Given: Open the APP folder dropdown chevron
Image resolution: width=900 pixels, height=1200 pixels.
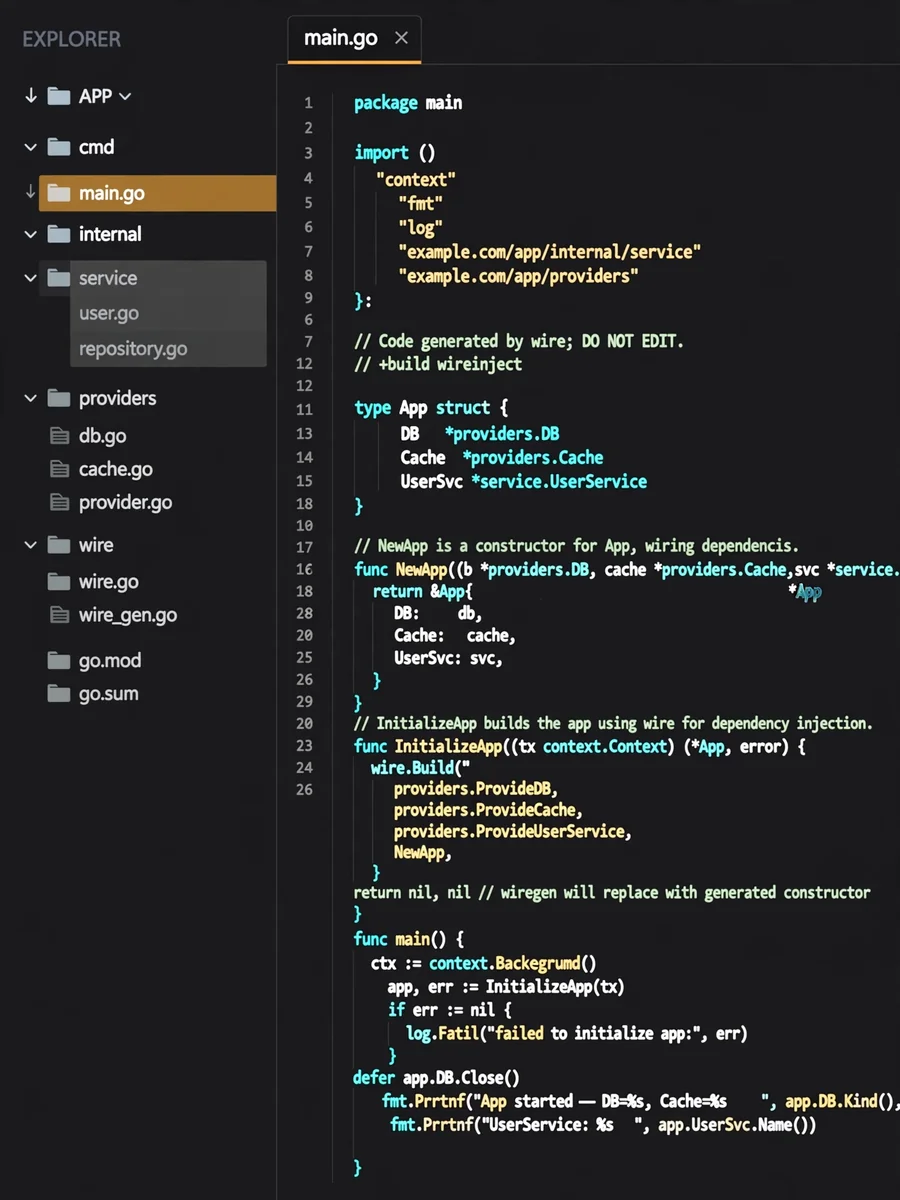Looking at the screenshot, I should pos(125,97).
